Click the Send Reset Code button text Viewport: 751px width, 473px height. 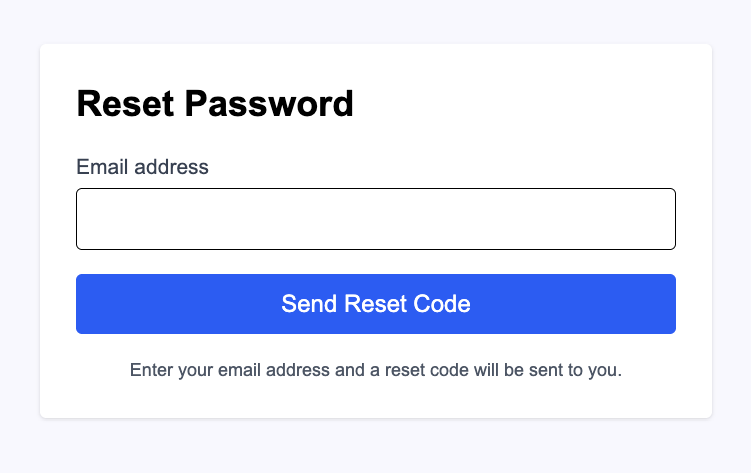[375, 304]
